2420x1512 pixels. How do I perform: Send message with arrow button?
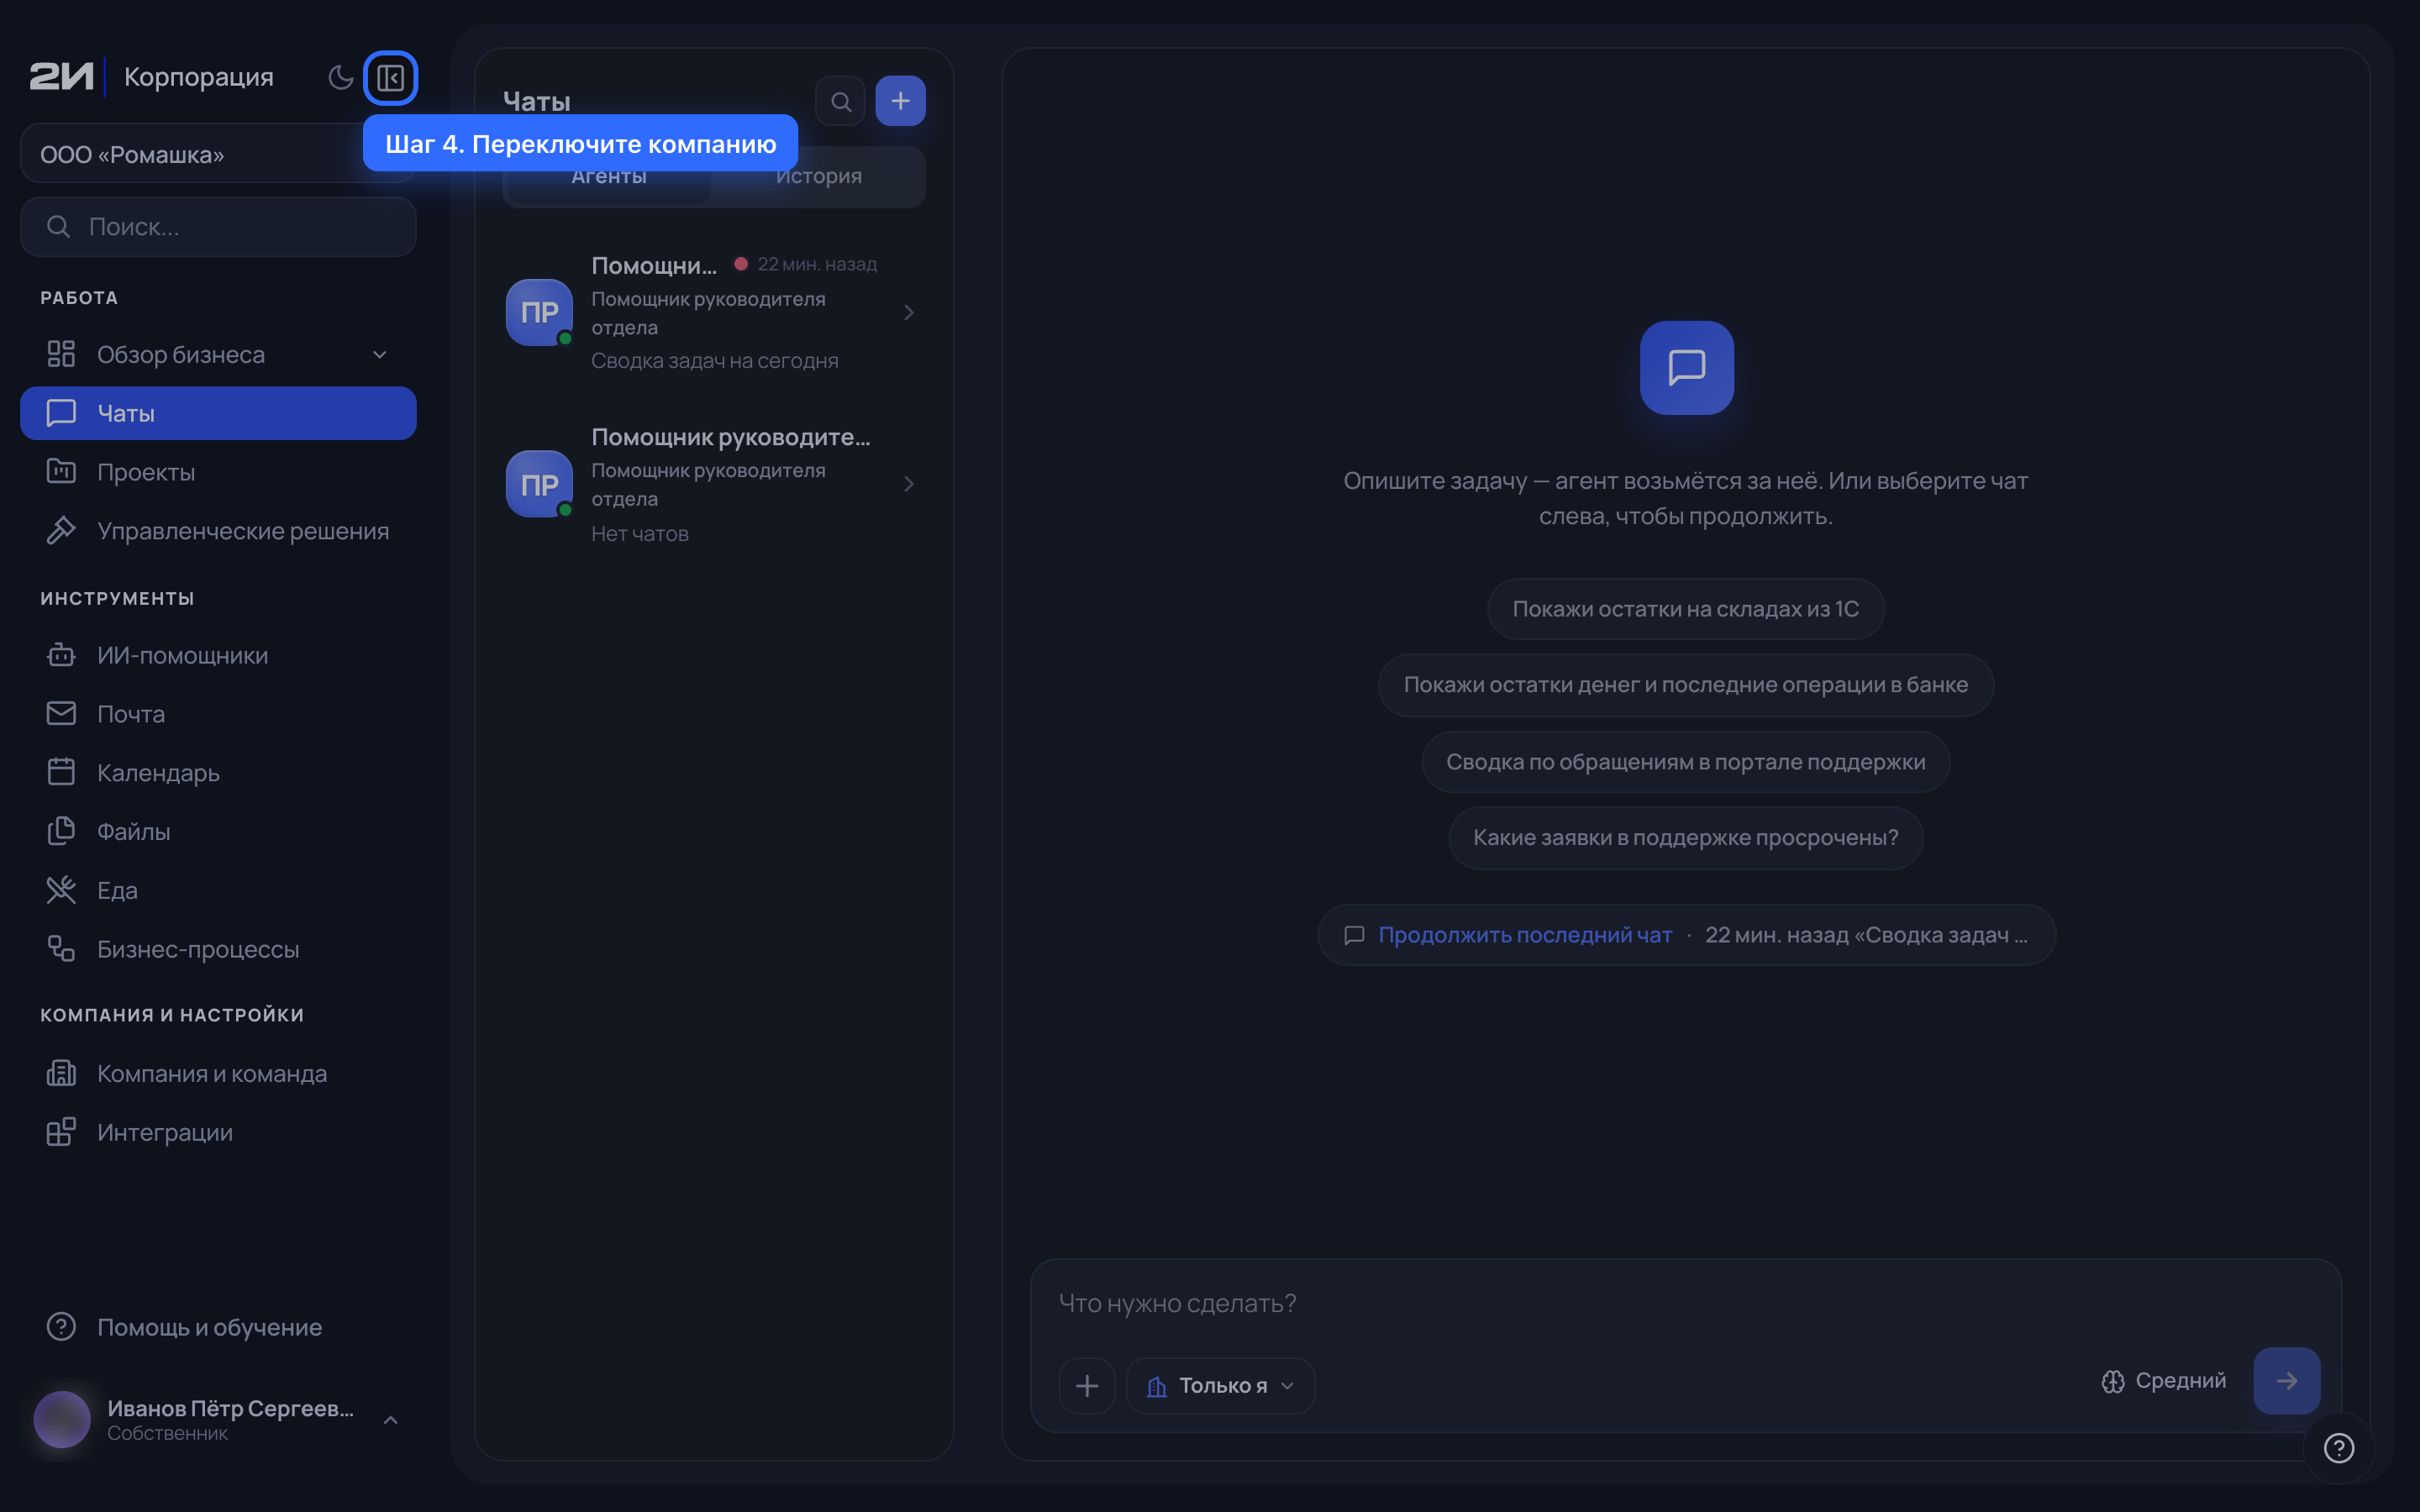click(2286, 1381)
